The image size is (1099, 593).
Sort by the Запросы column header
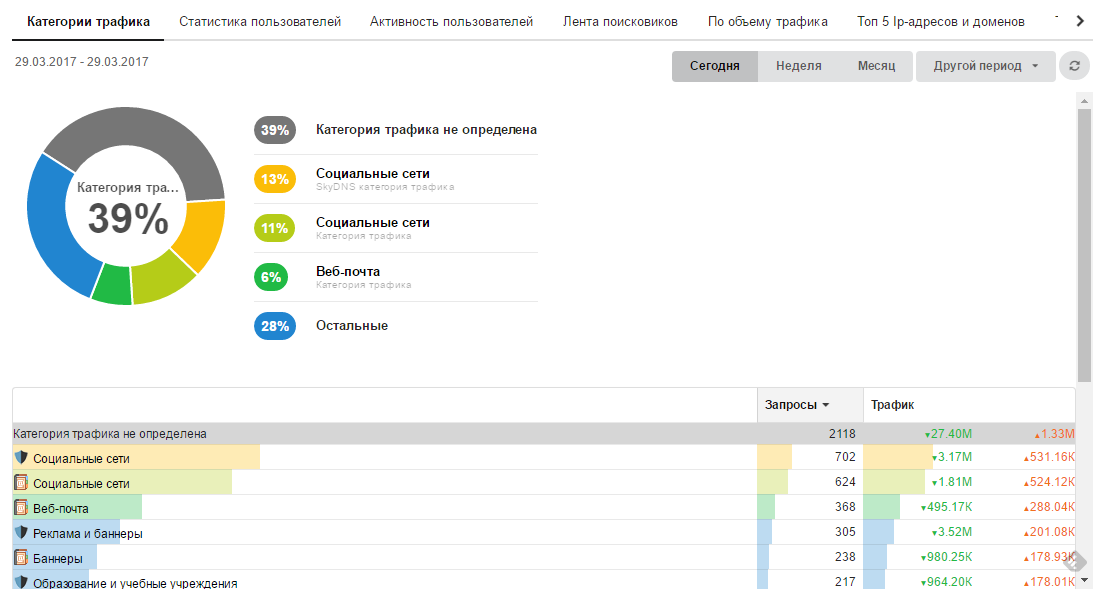click(797, 405)
